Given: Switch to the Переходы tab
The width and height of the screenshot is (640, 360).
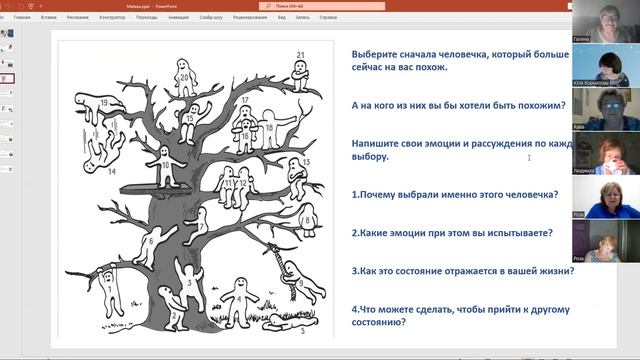Looking at the screenshot, I should pyautogui.click(x=147, y=18).
